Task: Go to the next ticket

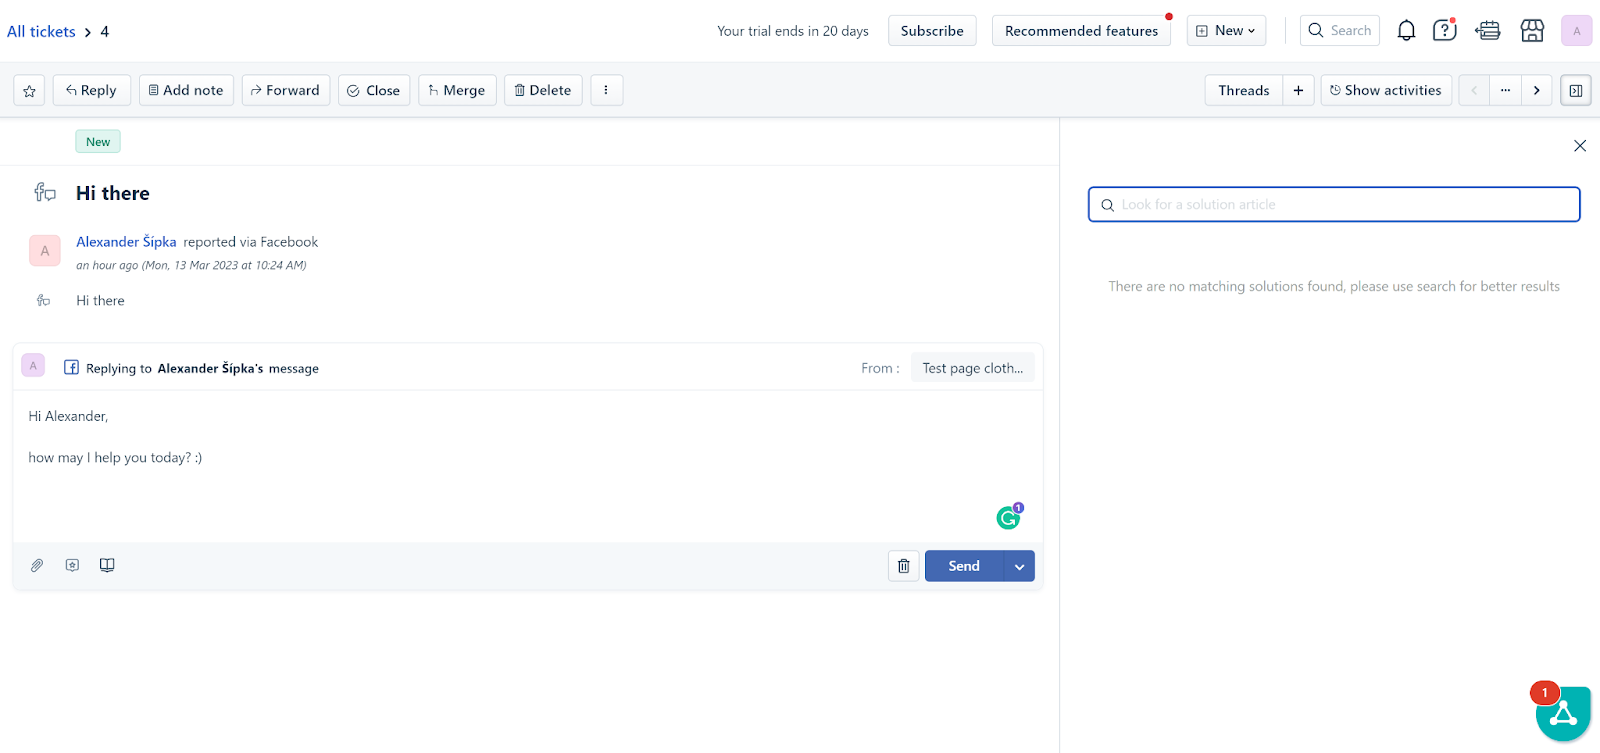Action: (1536, 90)
